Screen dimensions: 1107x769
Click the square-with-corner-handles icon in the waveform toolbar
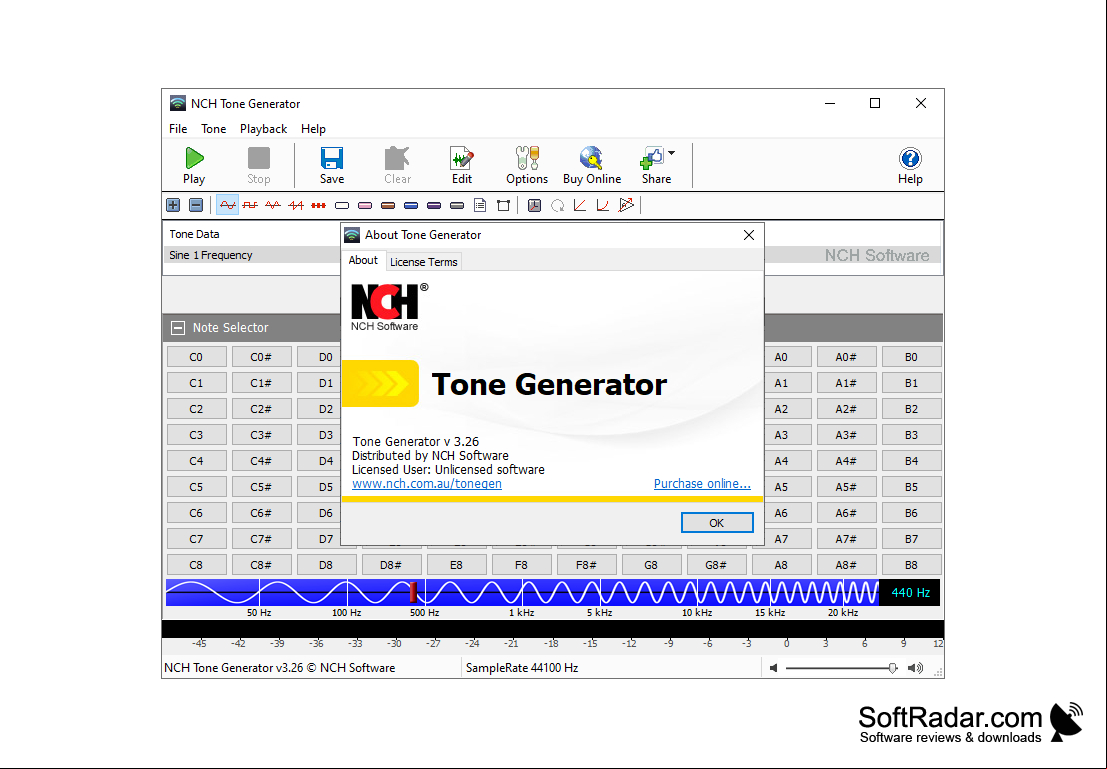tap(503, 205)
